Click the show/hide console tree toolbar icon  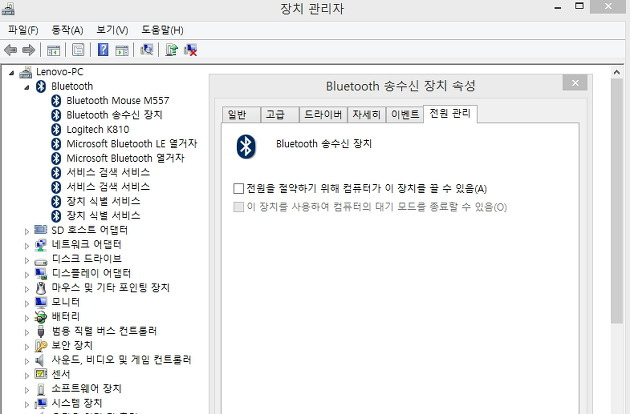click(x=53, y=50)
